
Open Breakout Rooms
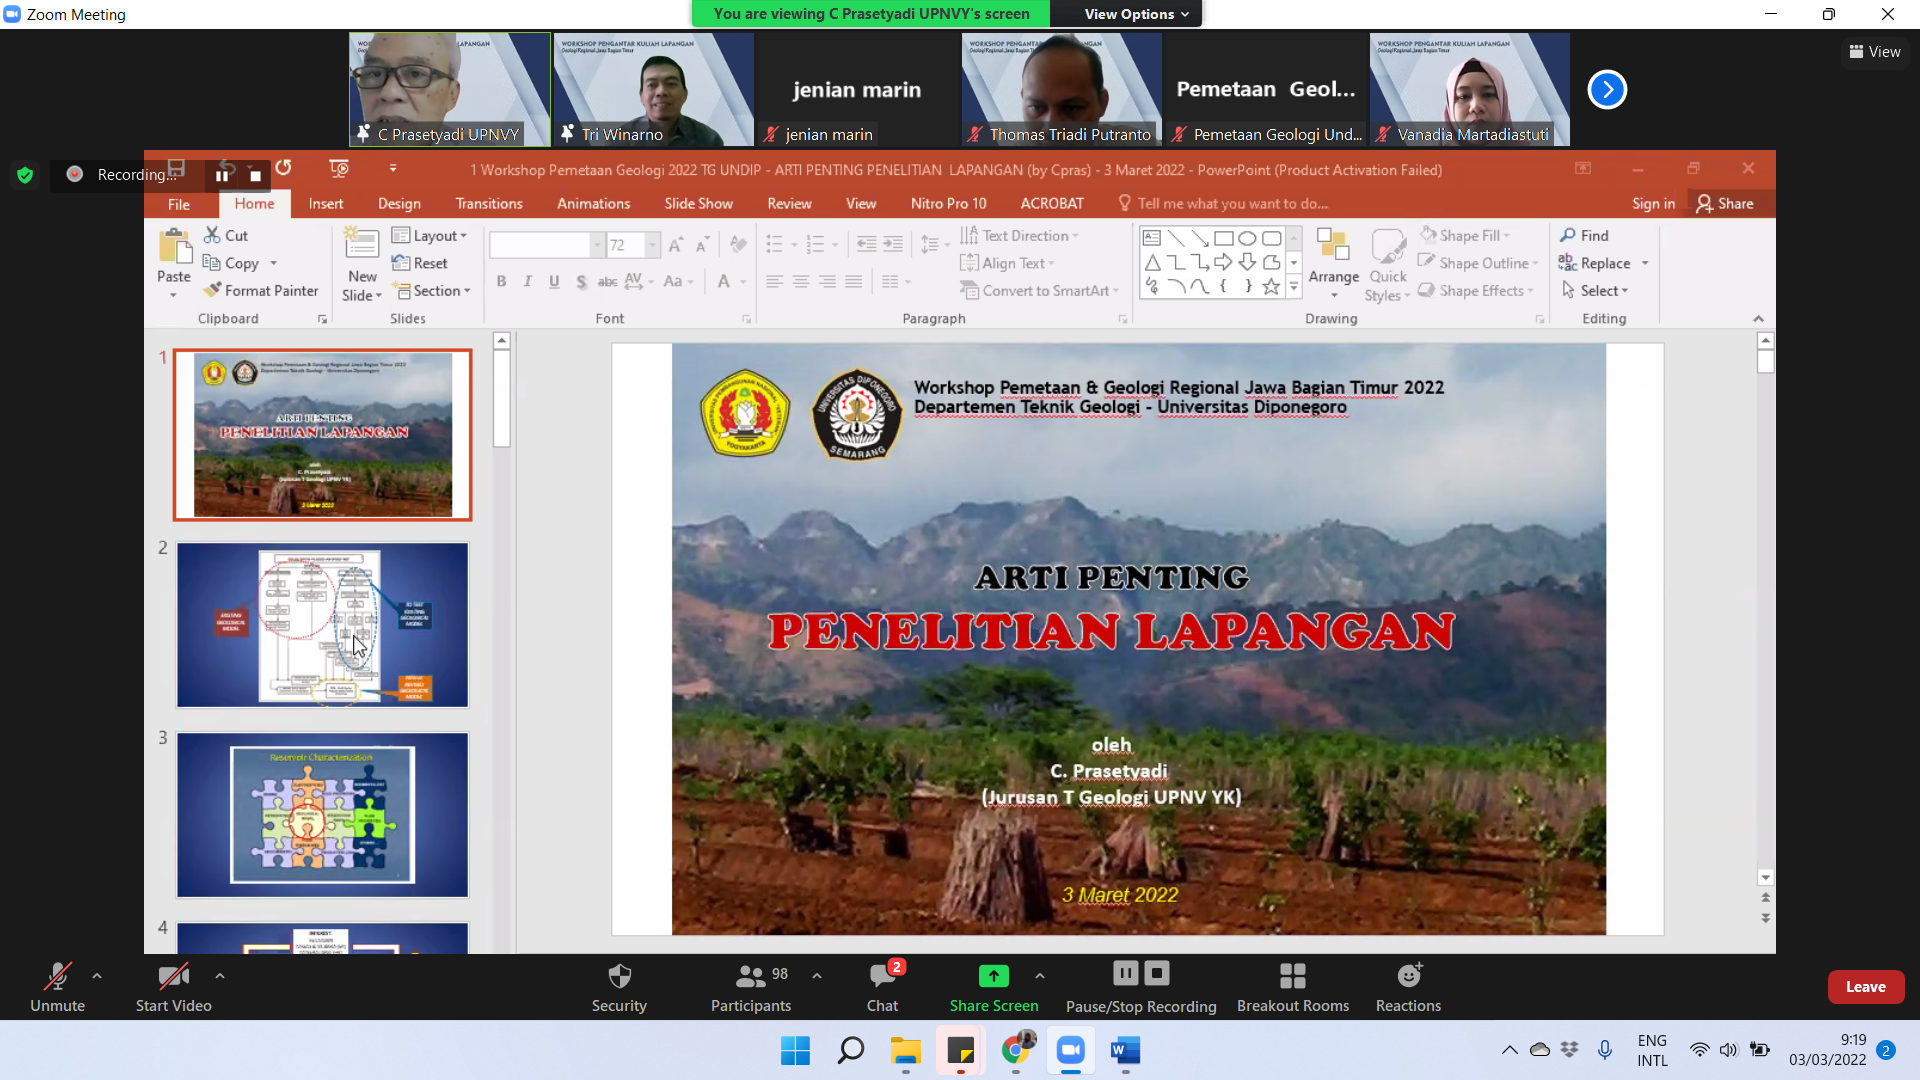[x=1292, y=976]
